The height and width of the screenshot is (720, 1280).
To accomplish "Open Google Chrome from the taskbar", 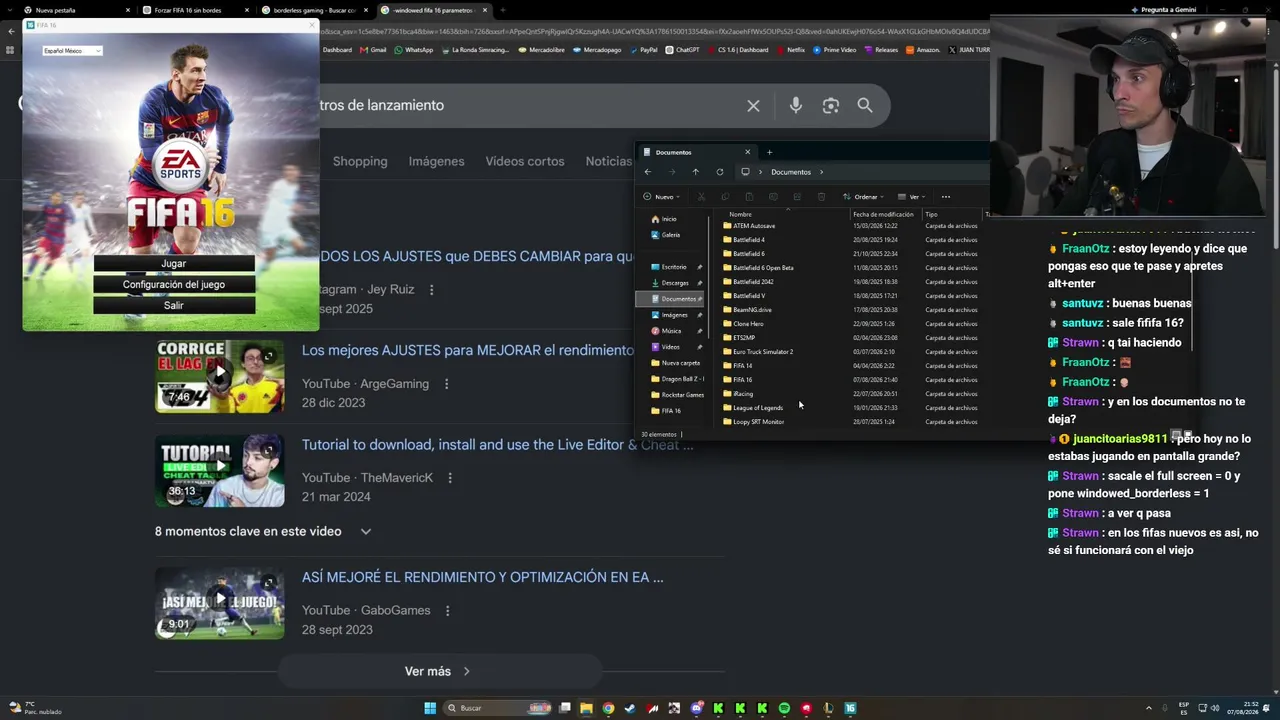I will (x=608, y=708).
